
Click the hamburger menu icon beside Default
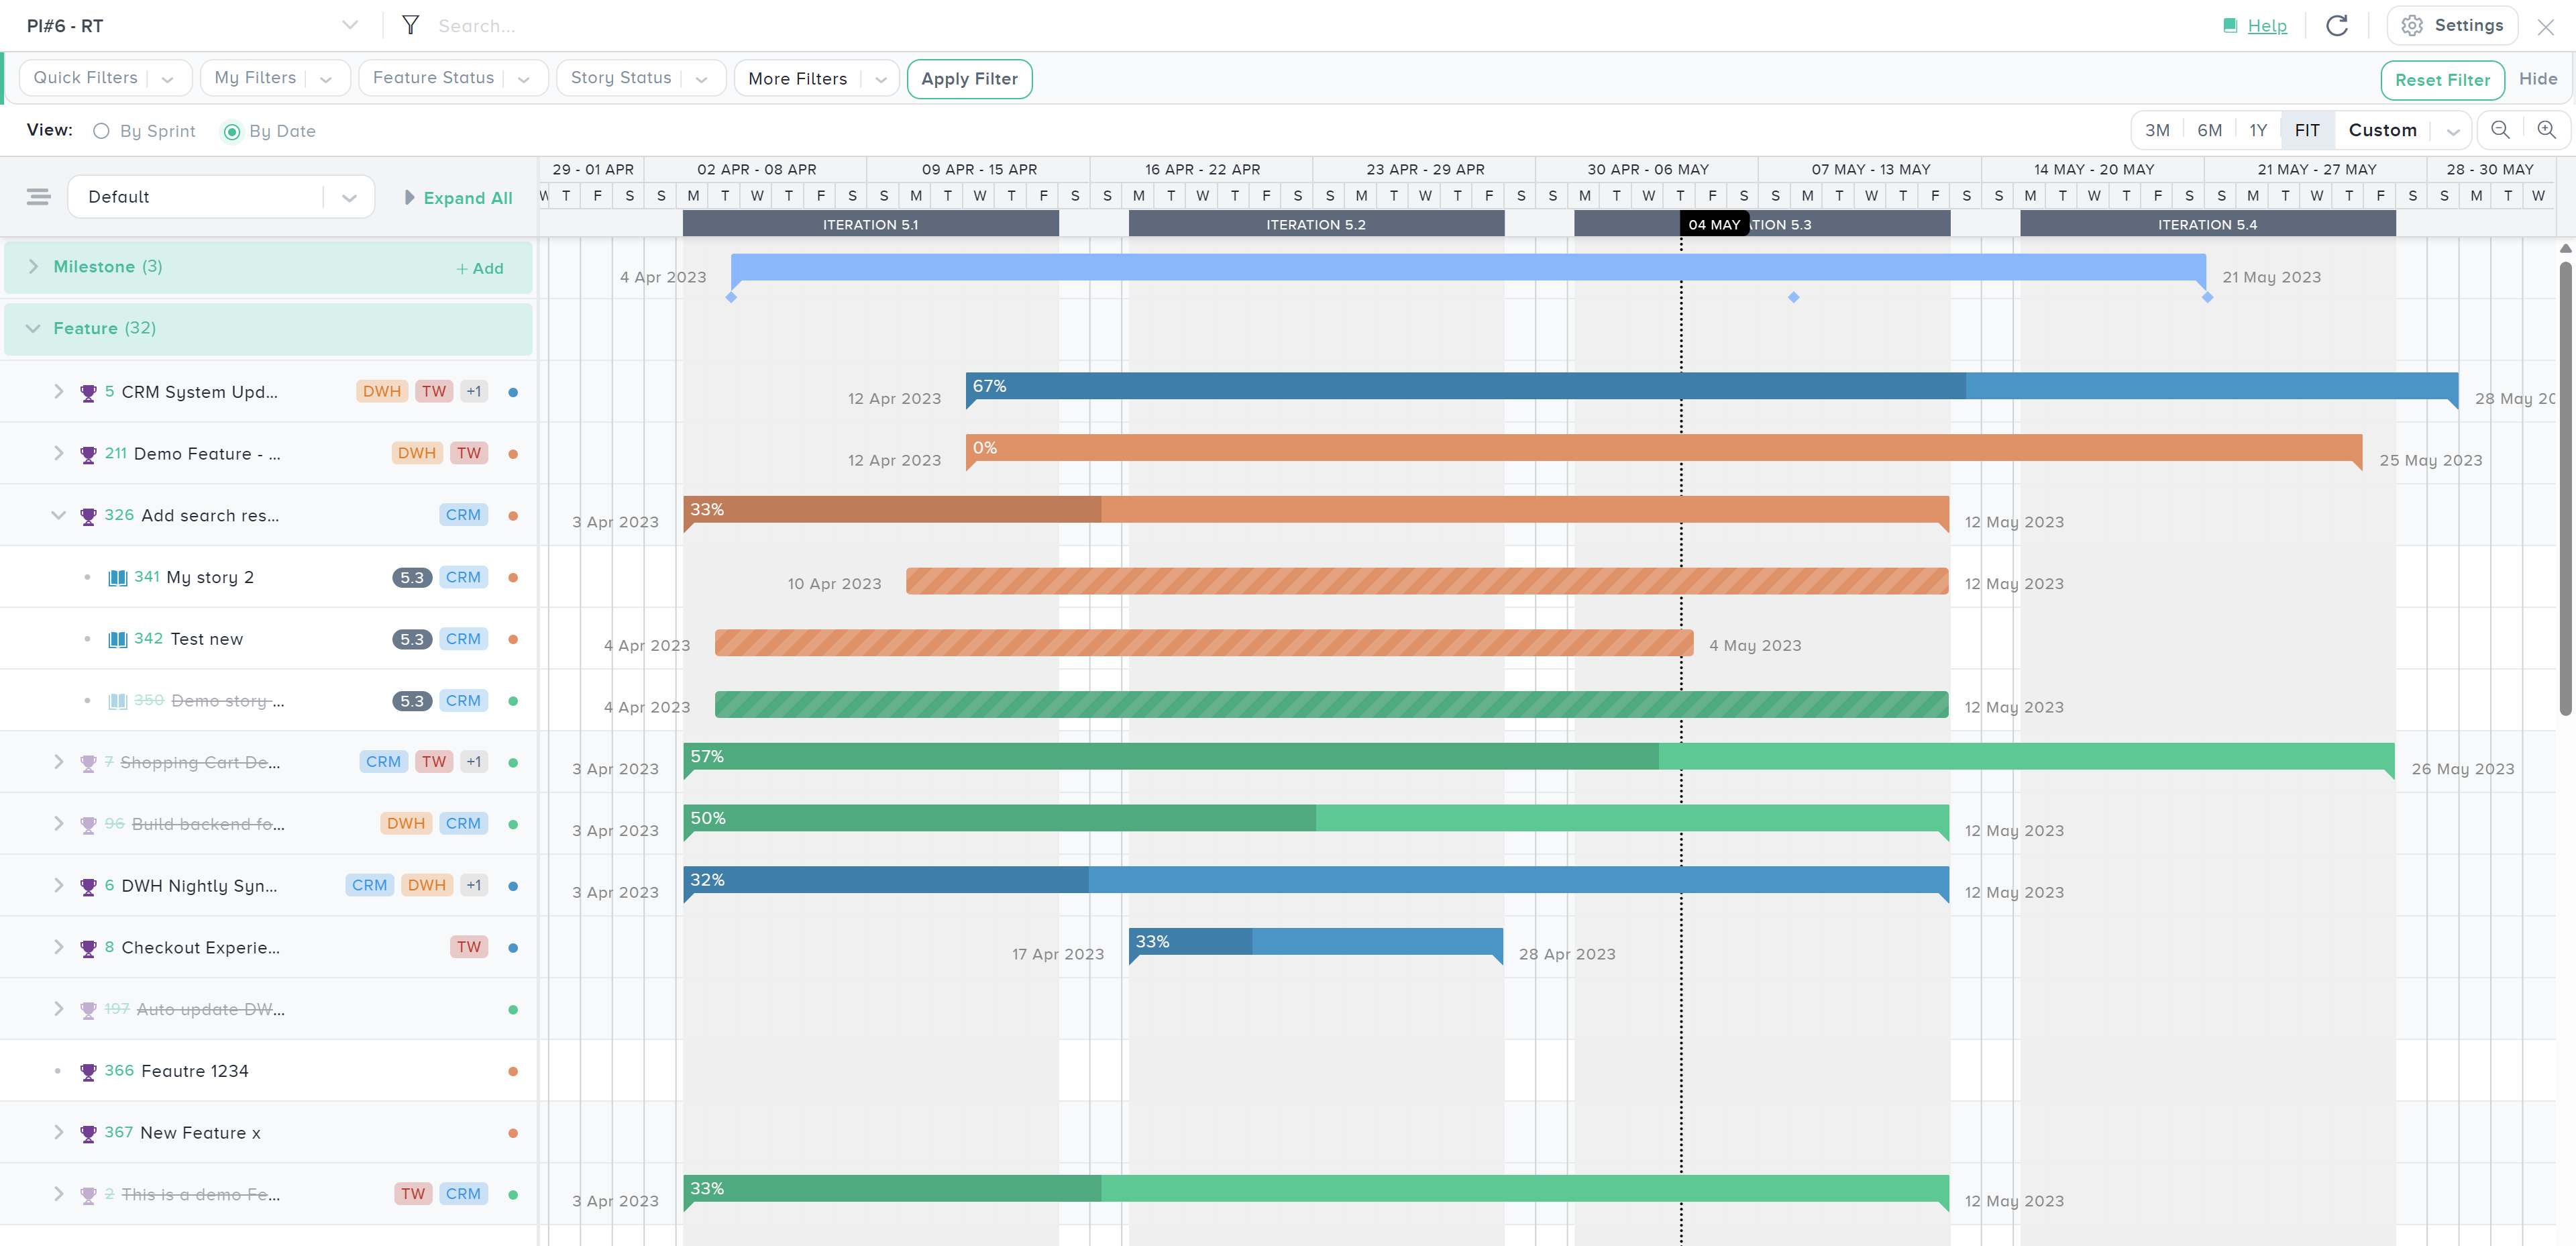38,197
